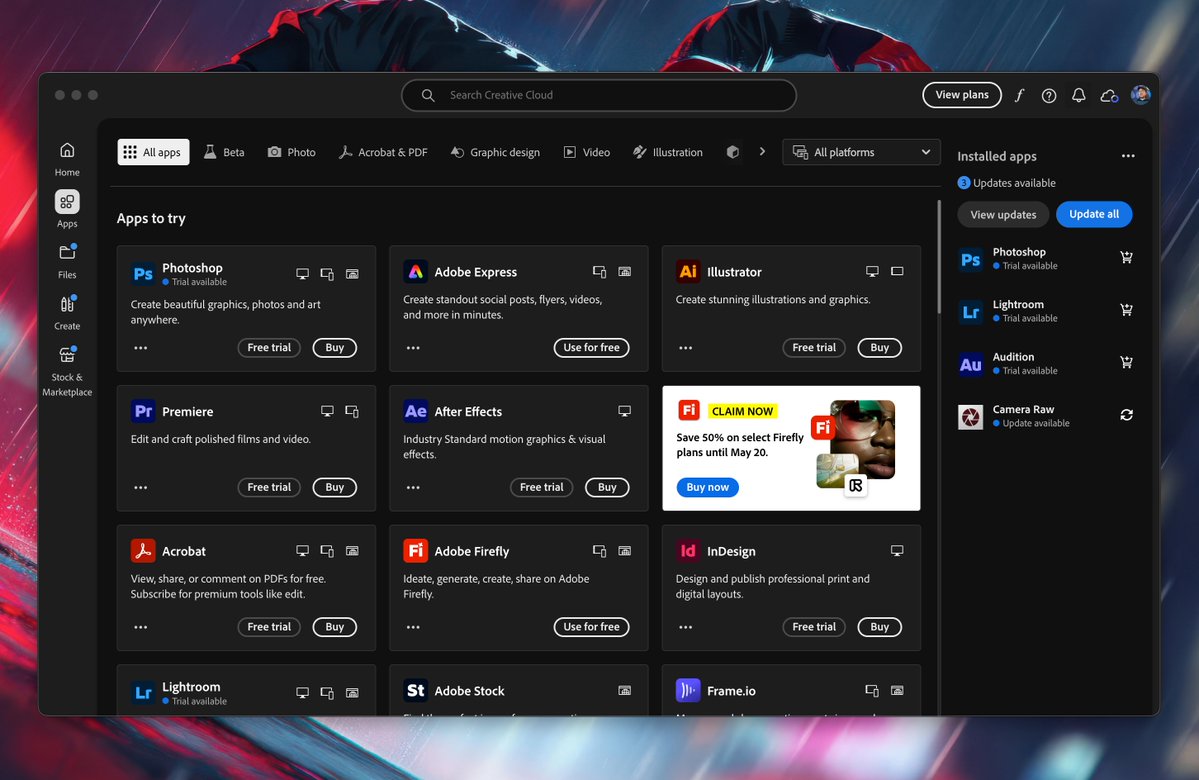Click Buy on the Illustrator card
Image resolution: width=1199 pixels, height=780 pixels.
click(x=879, y=347)
